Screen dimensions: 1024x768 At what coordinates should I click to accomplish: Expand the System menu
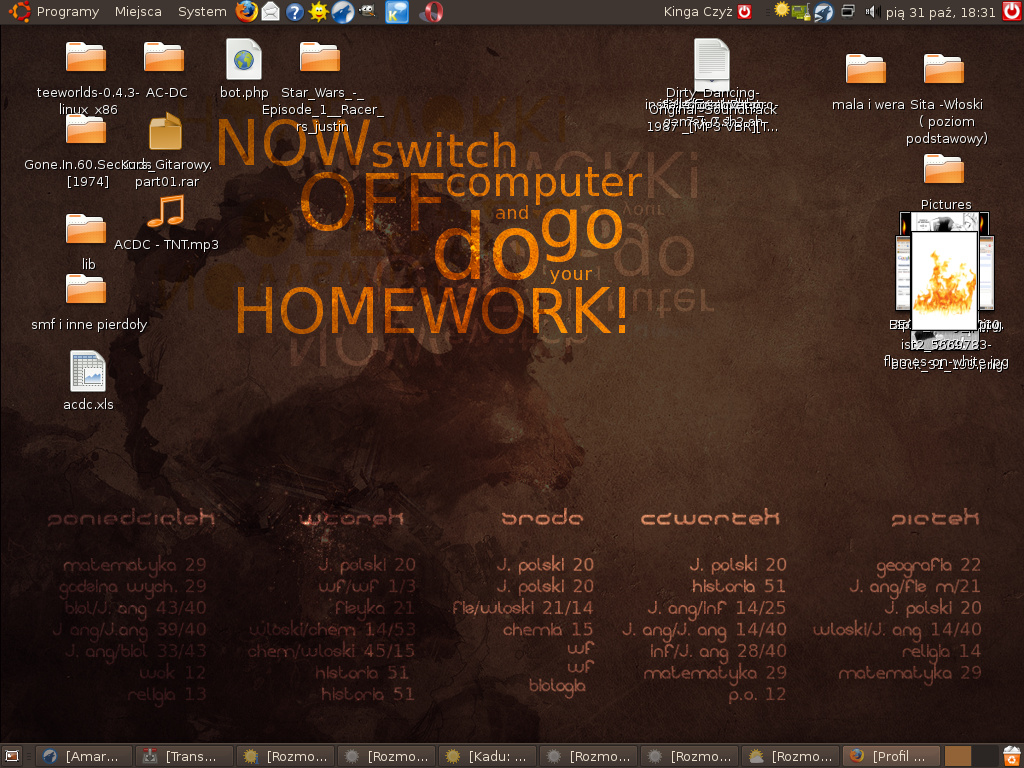(x=202, y=12)
